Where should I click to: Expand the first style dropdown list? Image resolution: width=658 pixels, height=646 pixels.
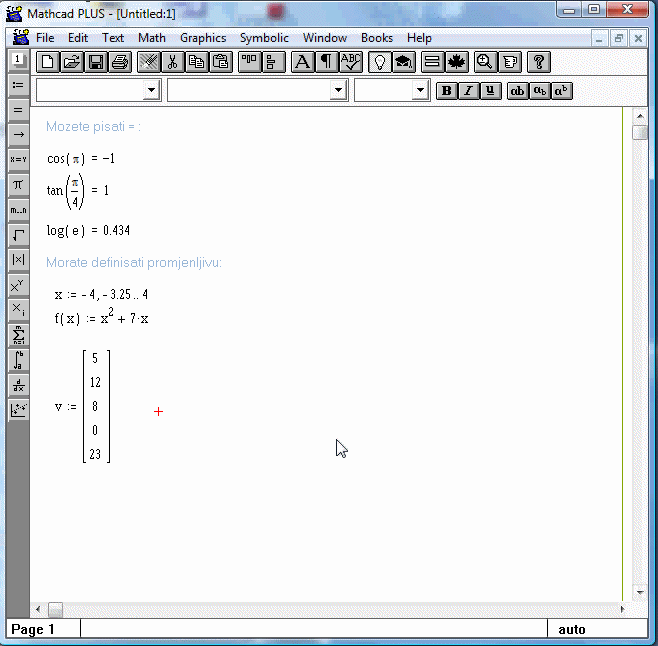151,91
